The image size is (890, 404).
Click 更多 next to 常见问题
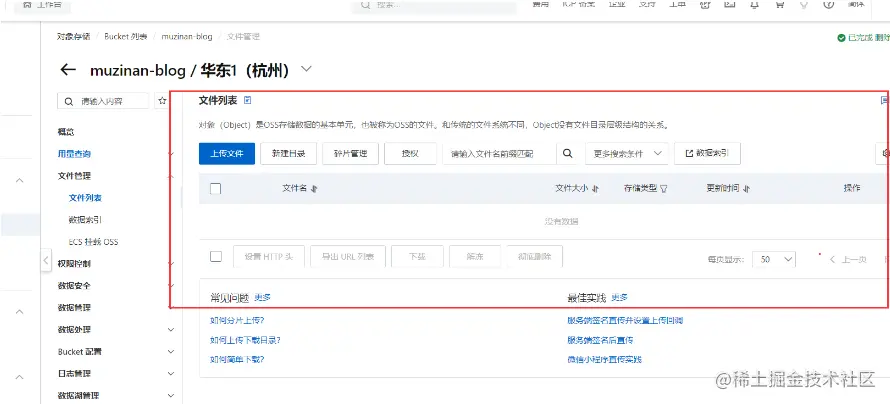tap(262, 297)
